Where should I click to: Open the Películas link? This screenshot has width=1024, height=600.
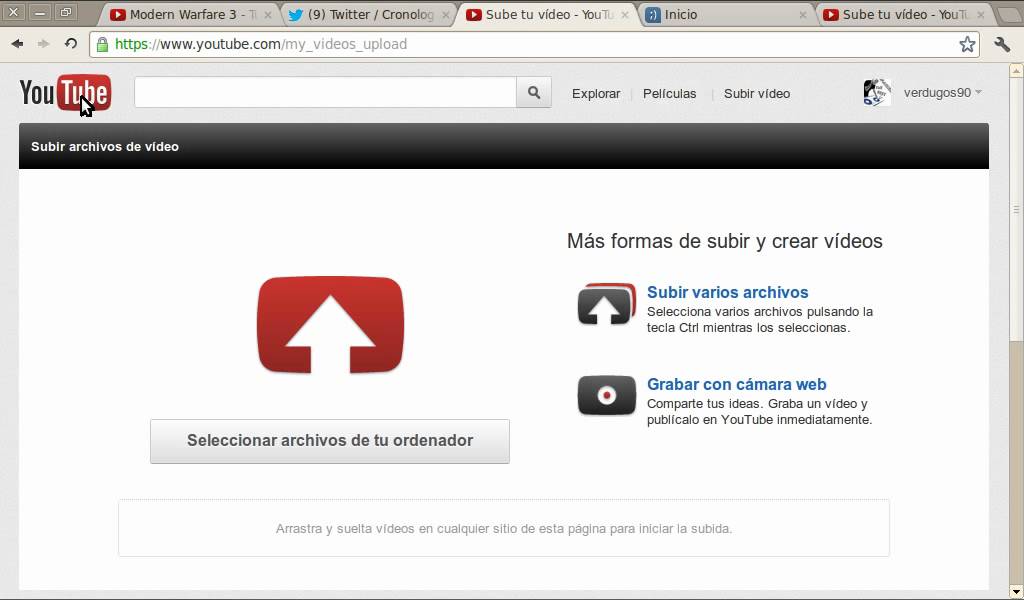pos(669,93)
